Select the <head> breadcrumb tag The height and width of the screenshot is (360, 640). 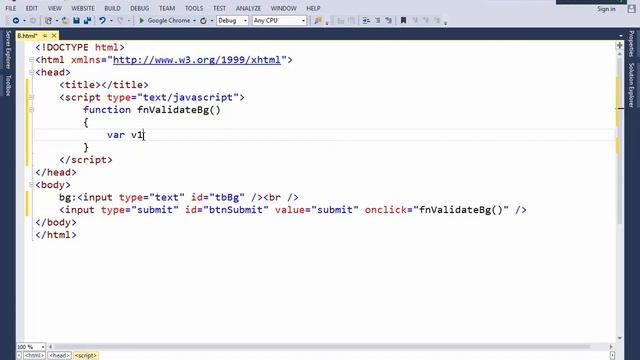[60, 356]
